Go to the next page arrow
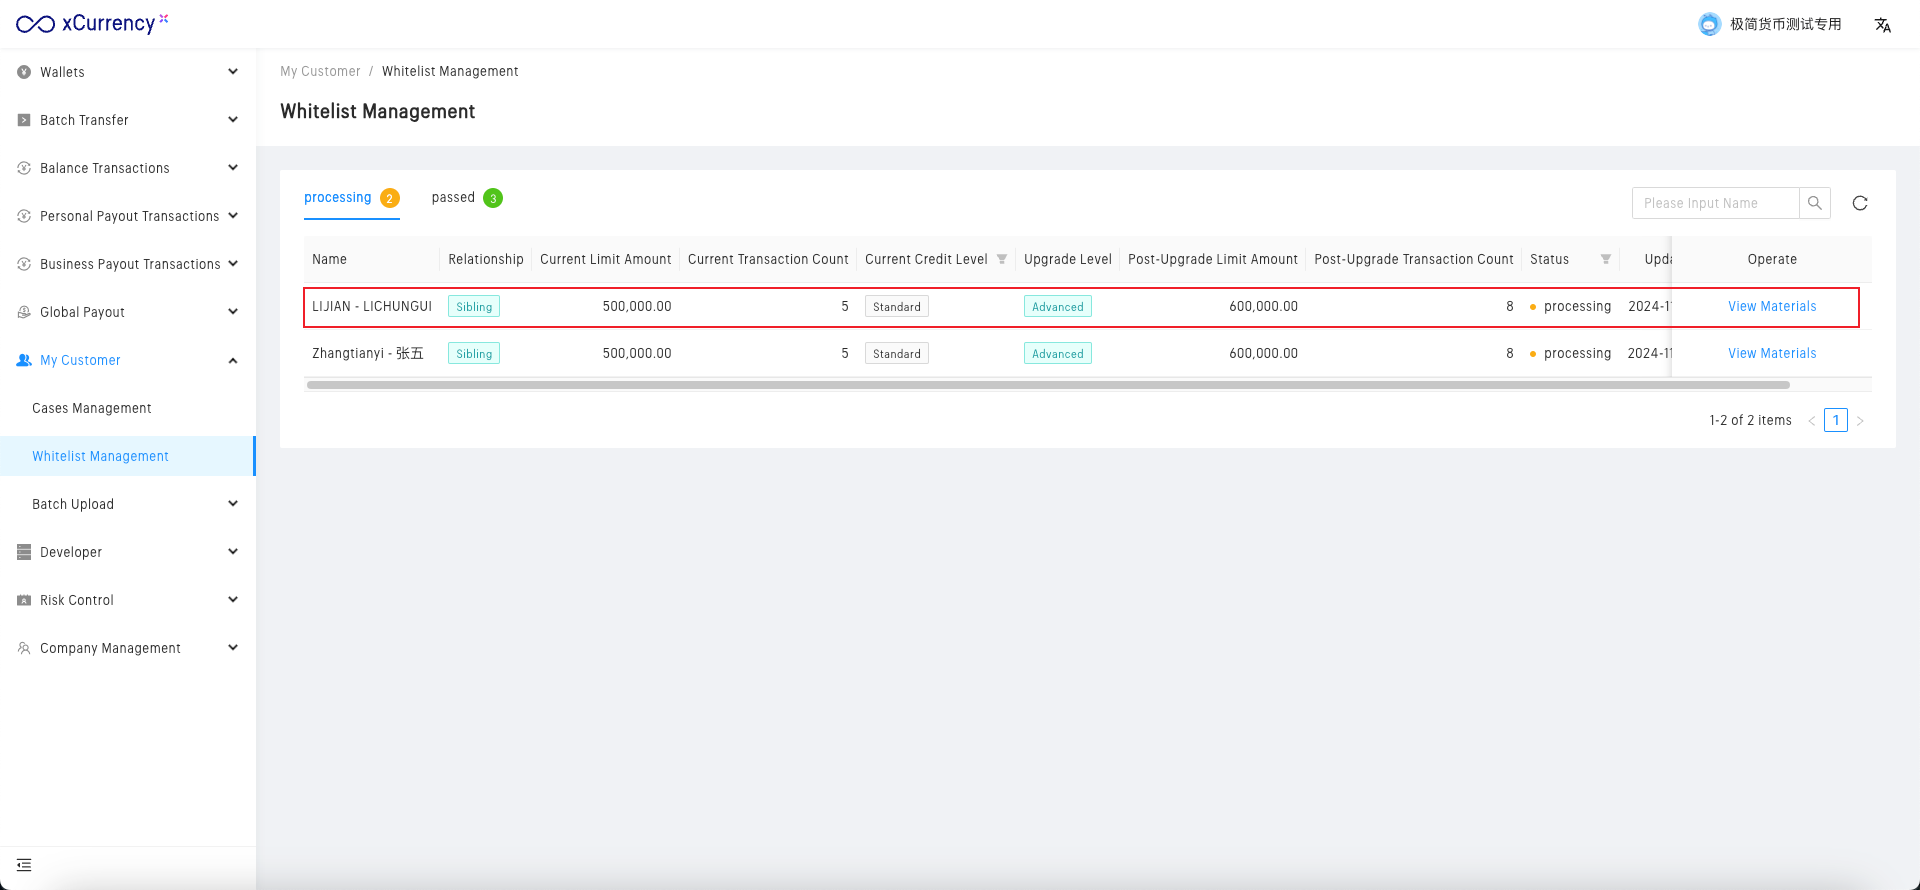 [1860, 421]
